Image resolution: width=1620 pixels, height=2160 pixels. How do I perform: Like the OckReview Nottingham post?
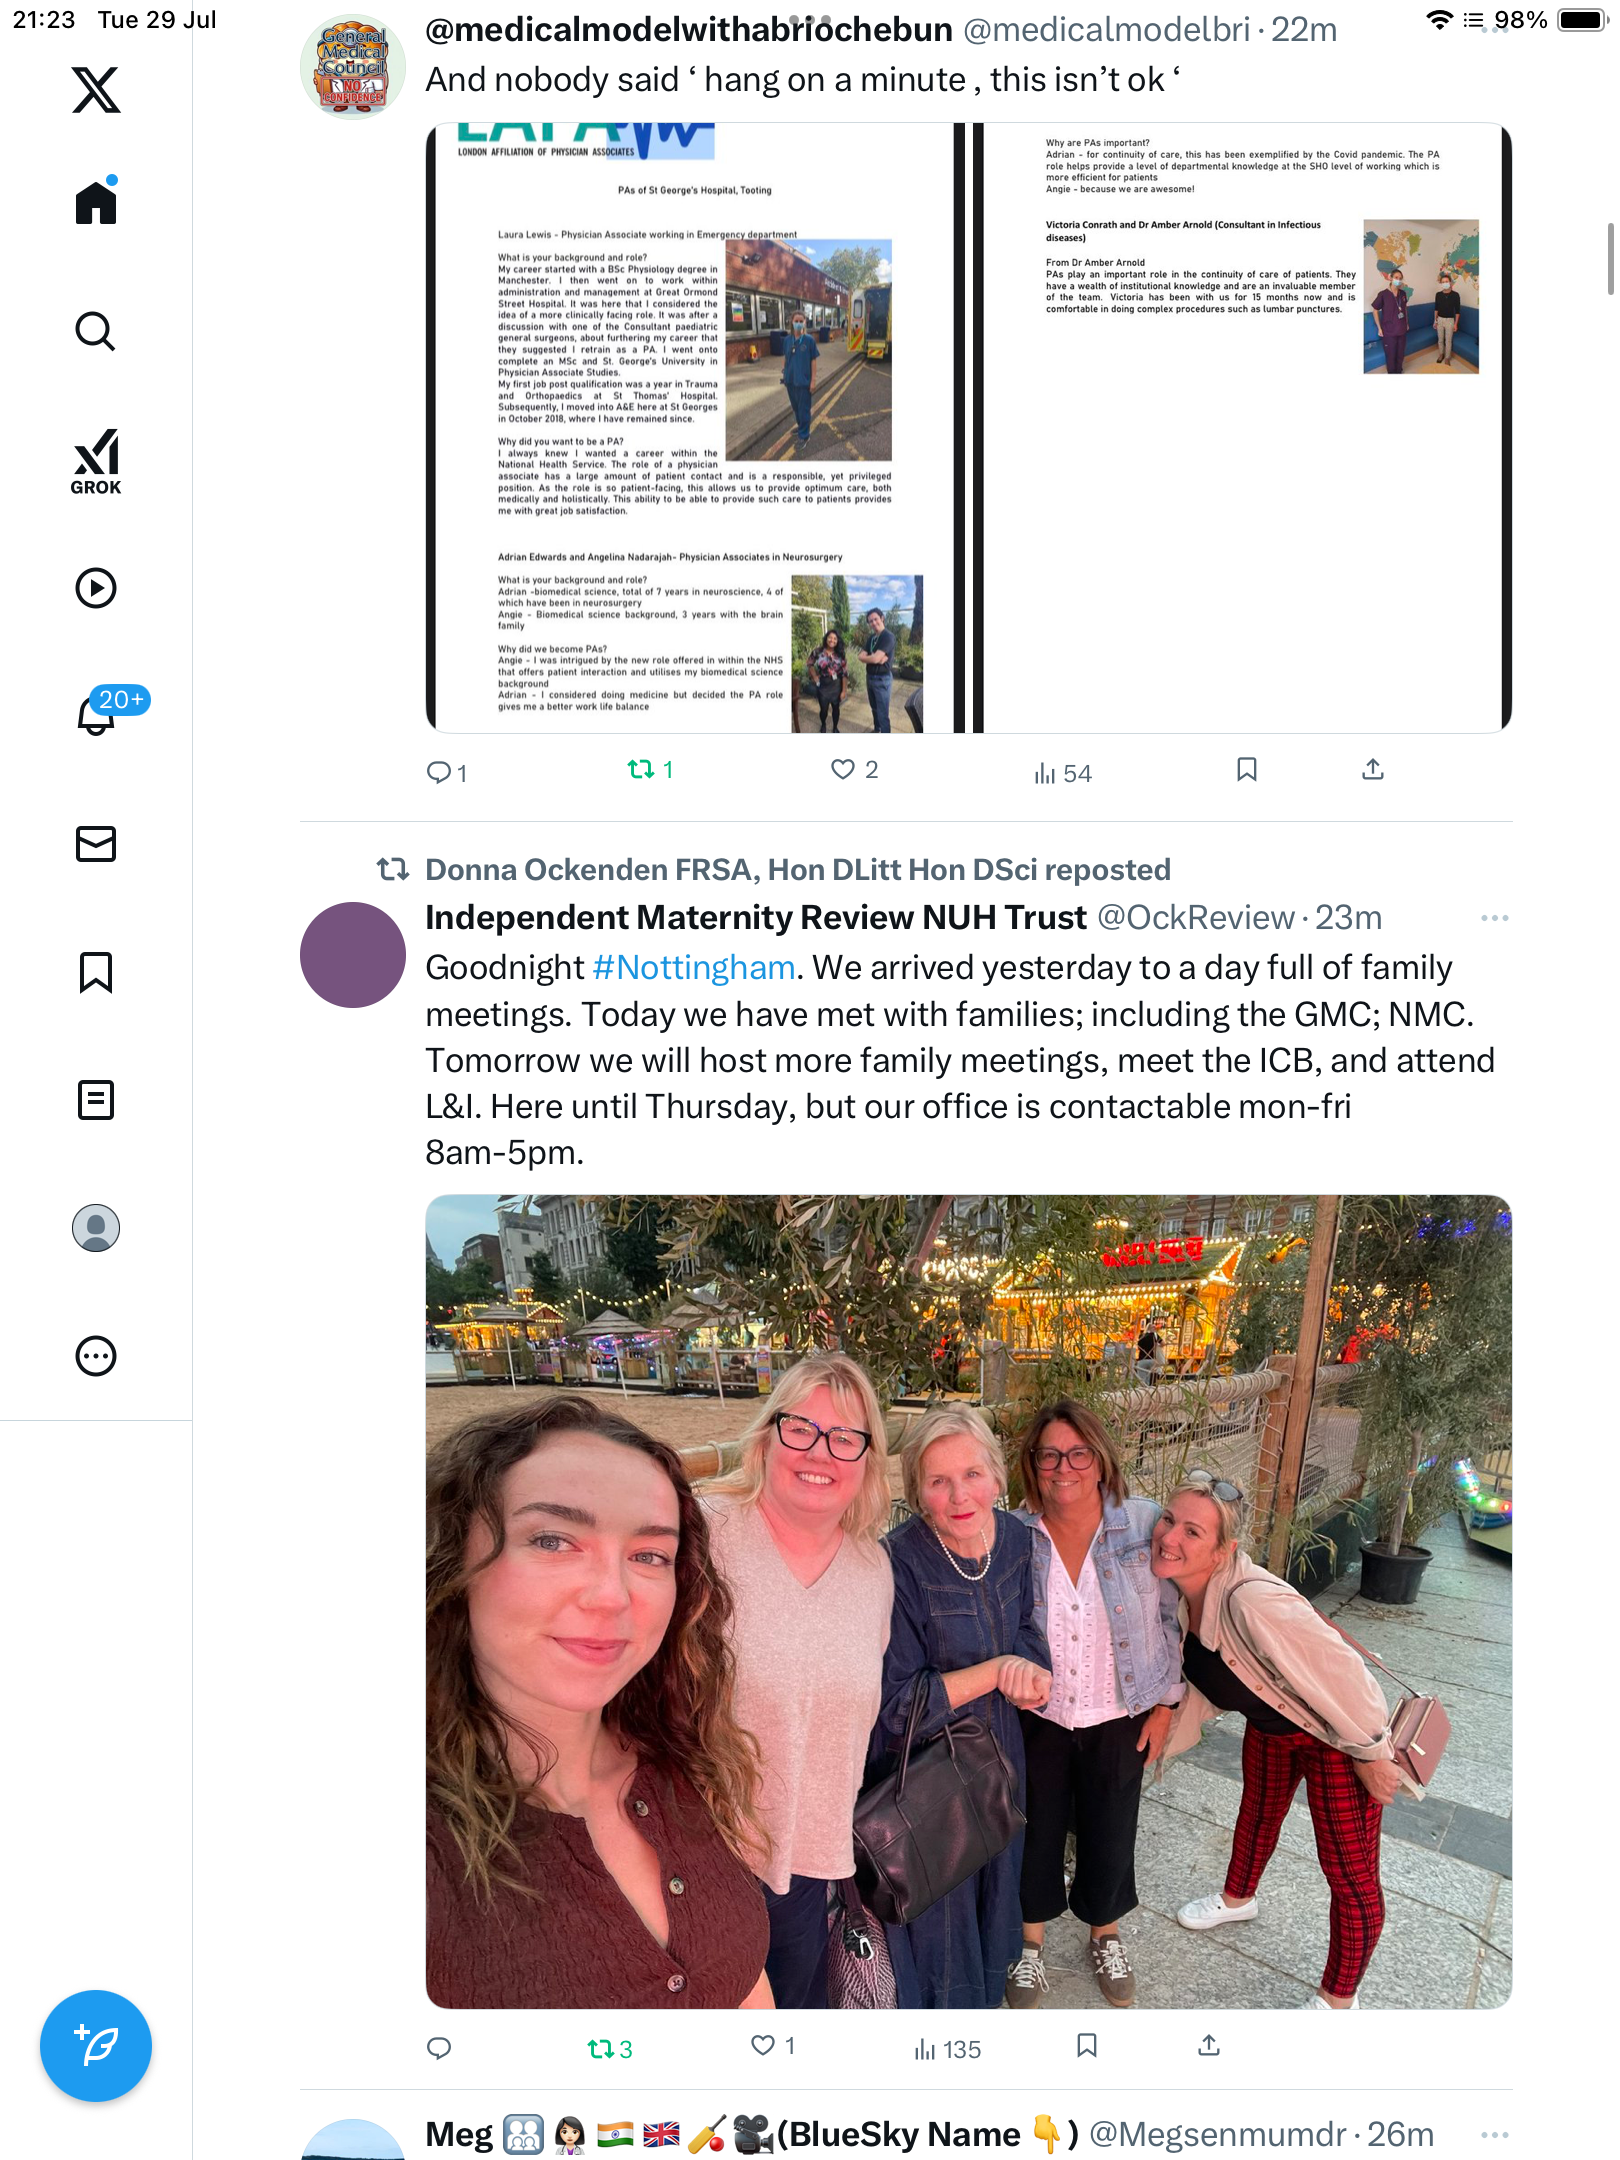pyautogui.click(x=772, y=2046)
